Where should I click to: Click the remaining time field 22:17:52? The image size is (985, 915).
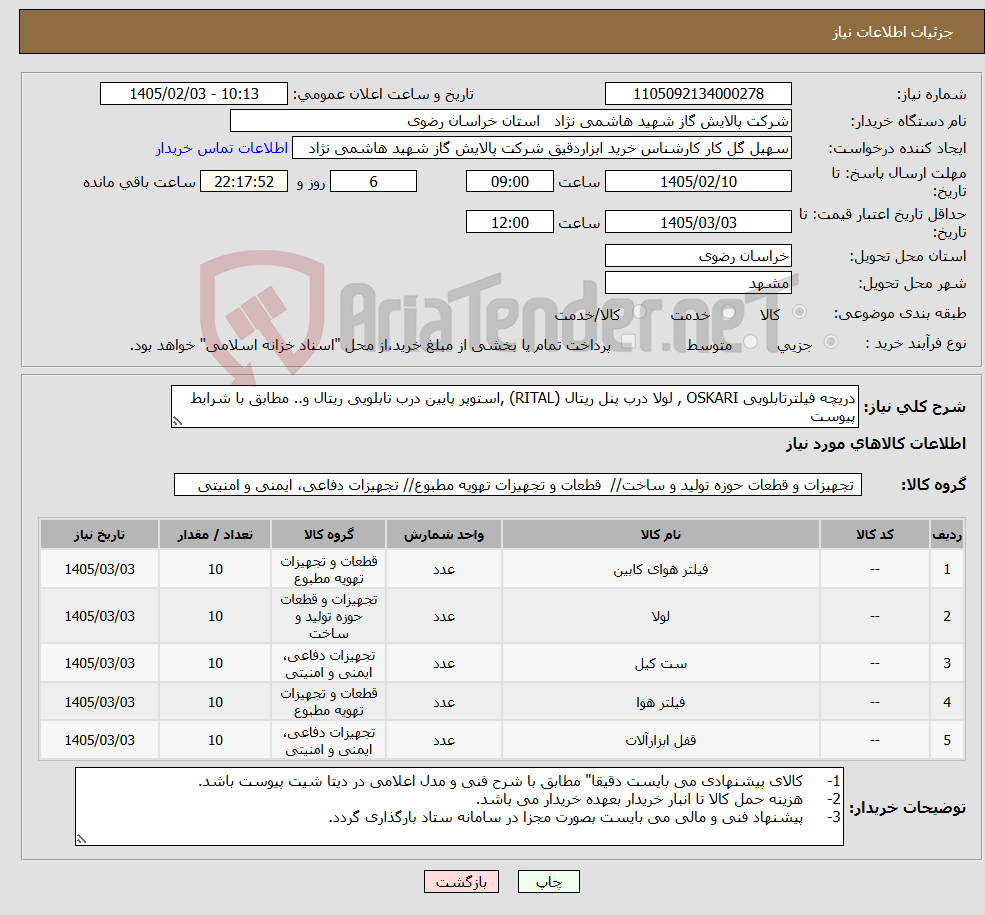coord(244,181)
